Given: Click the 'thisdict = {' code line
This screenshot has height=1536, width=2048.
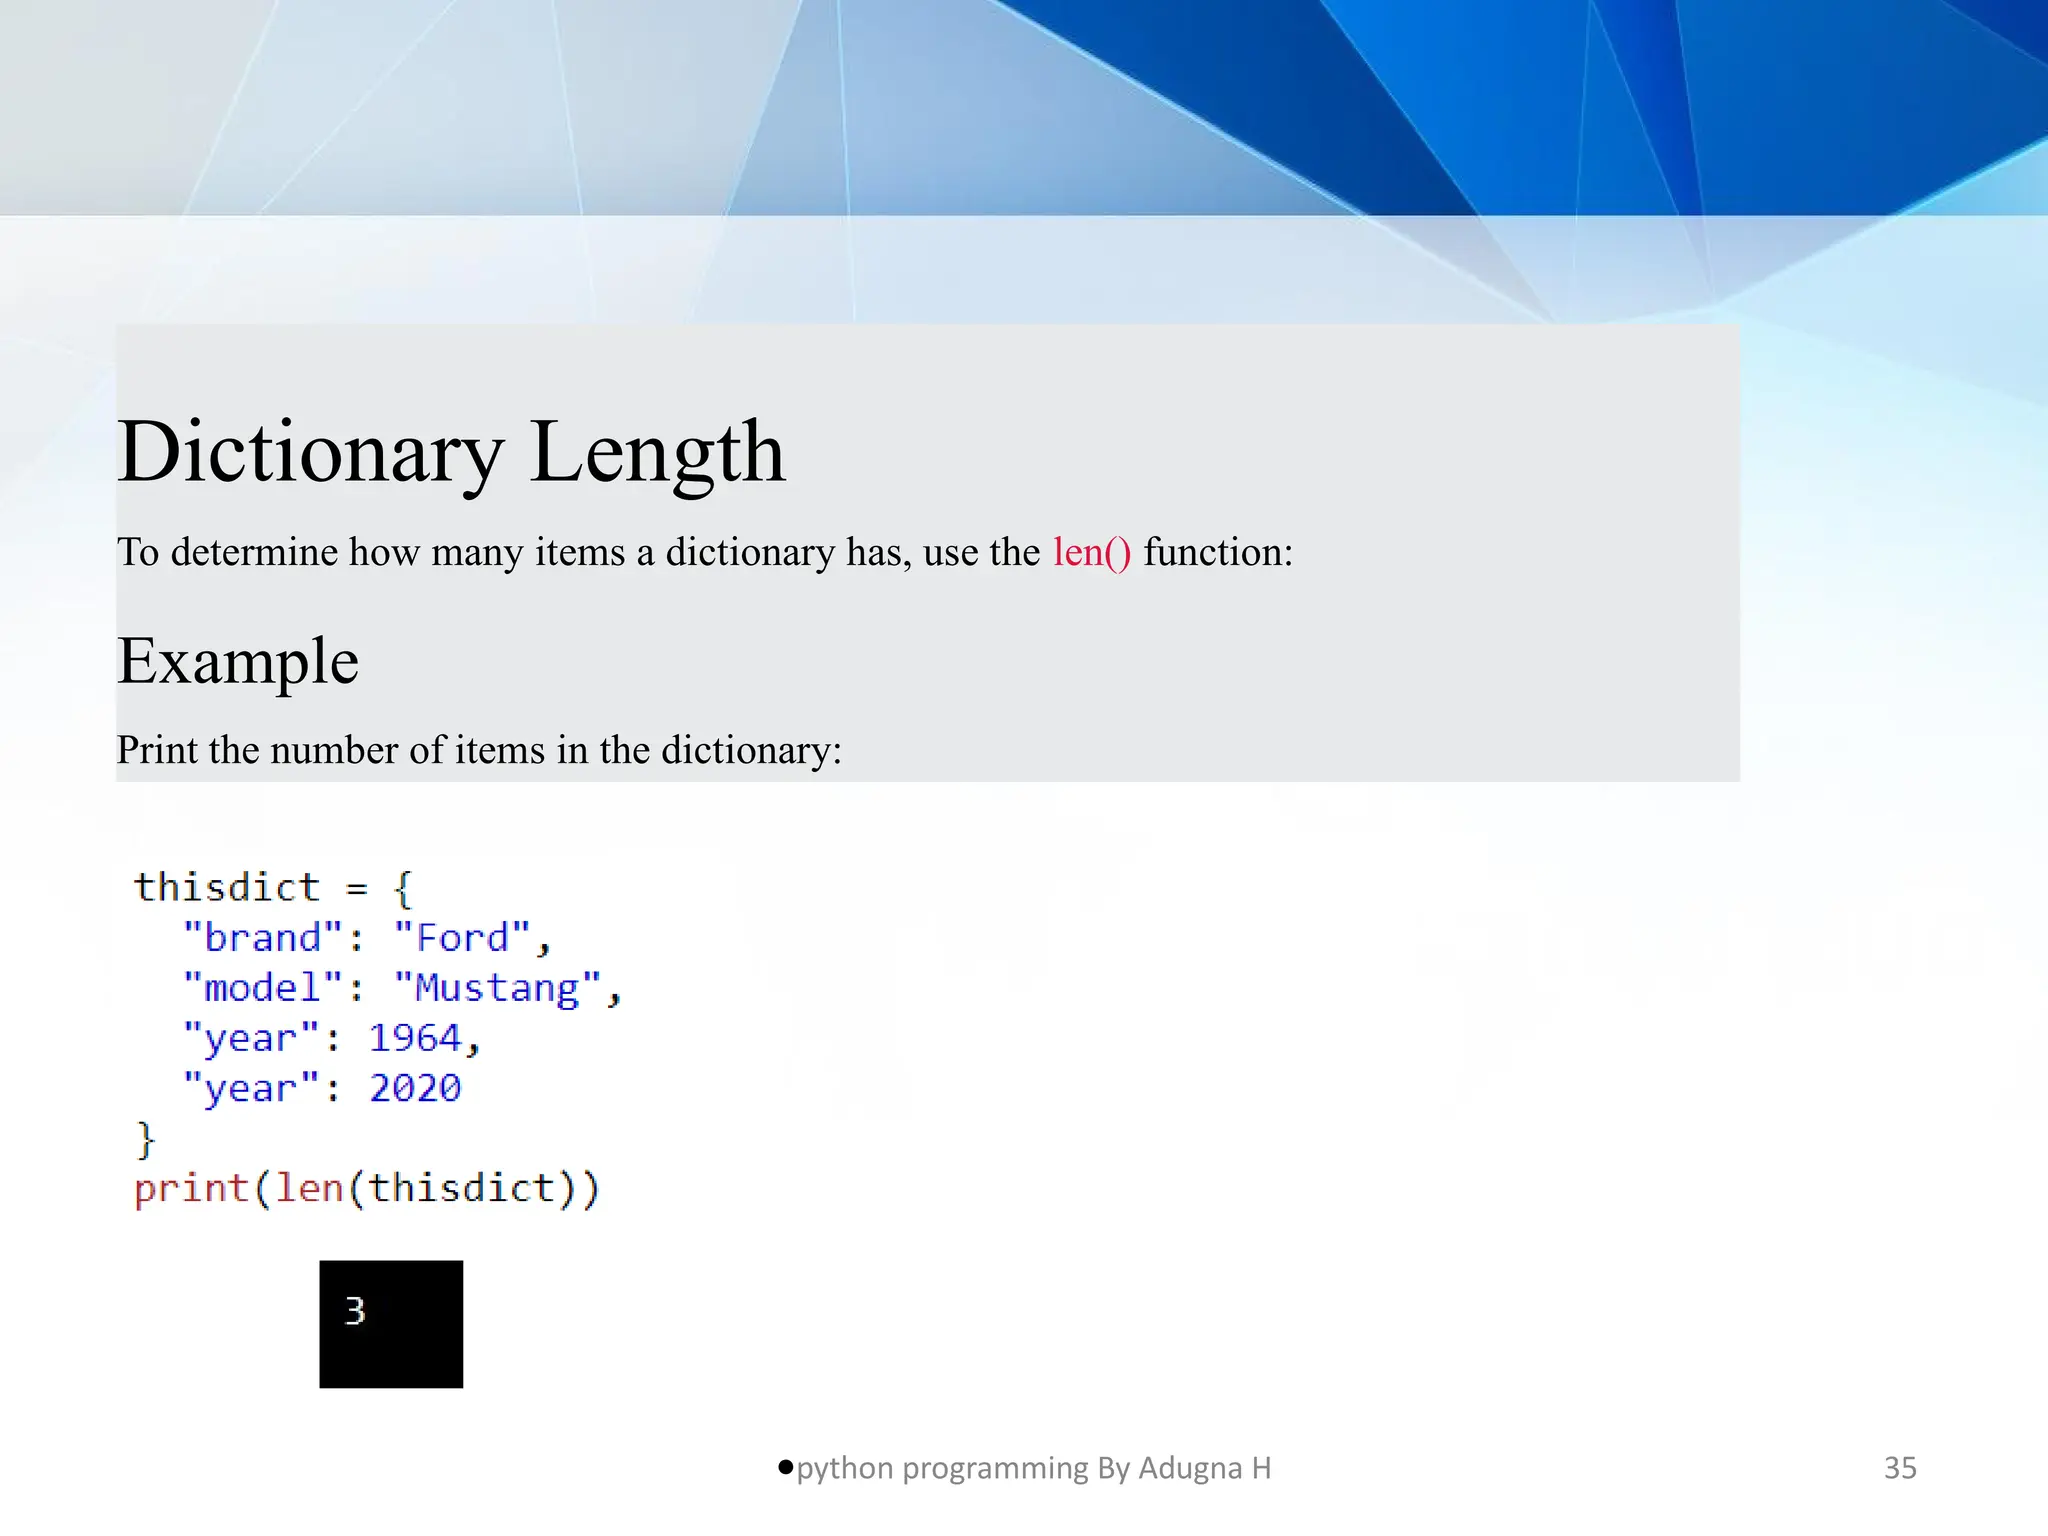Looking at the screenshot, I should point(273,888).
